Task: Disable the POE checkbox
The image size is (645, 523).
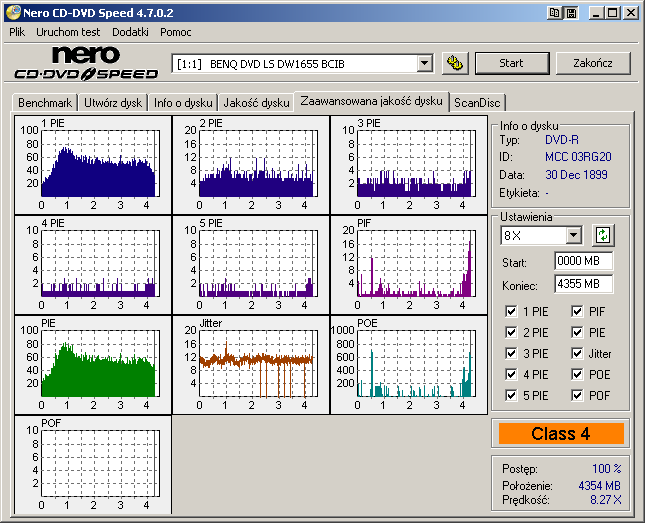Action: point(577,374)
